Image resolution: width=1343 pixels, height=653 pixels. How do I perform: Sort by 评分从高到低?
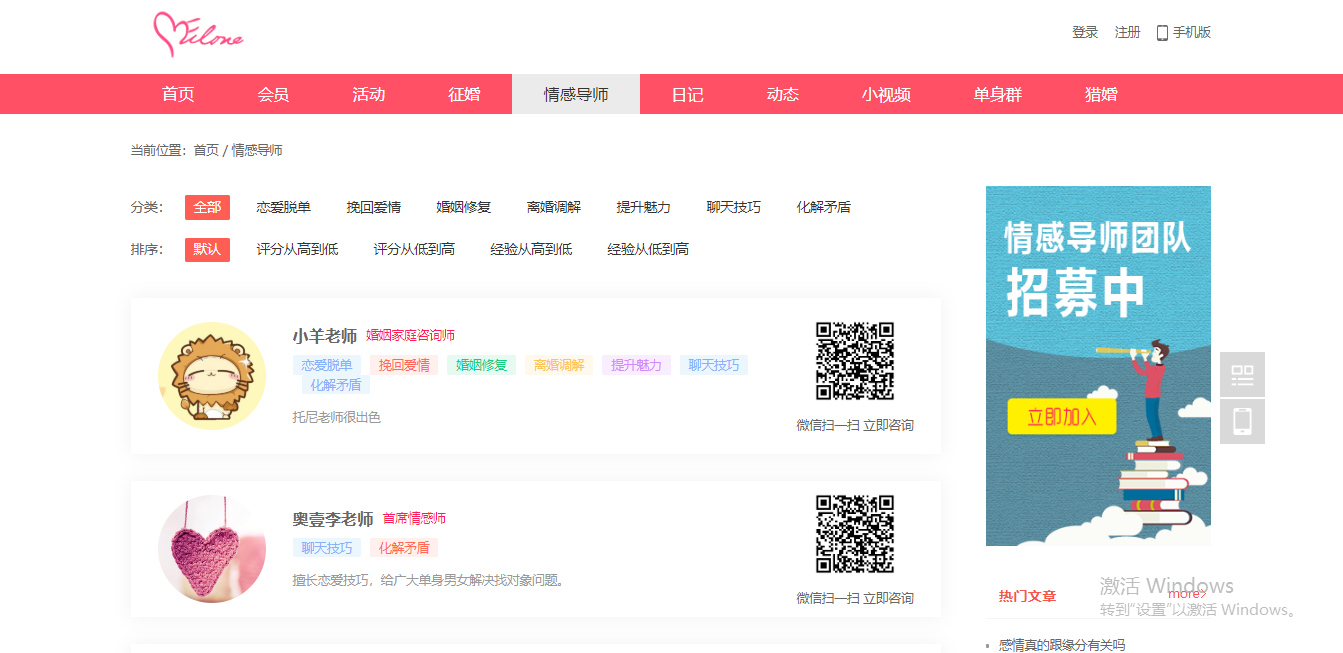pyautogui.click(x=297, y=249)
